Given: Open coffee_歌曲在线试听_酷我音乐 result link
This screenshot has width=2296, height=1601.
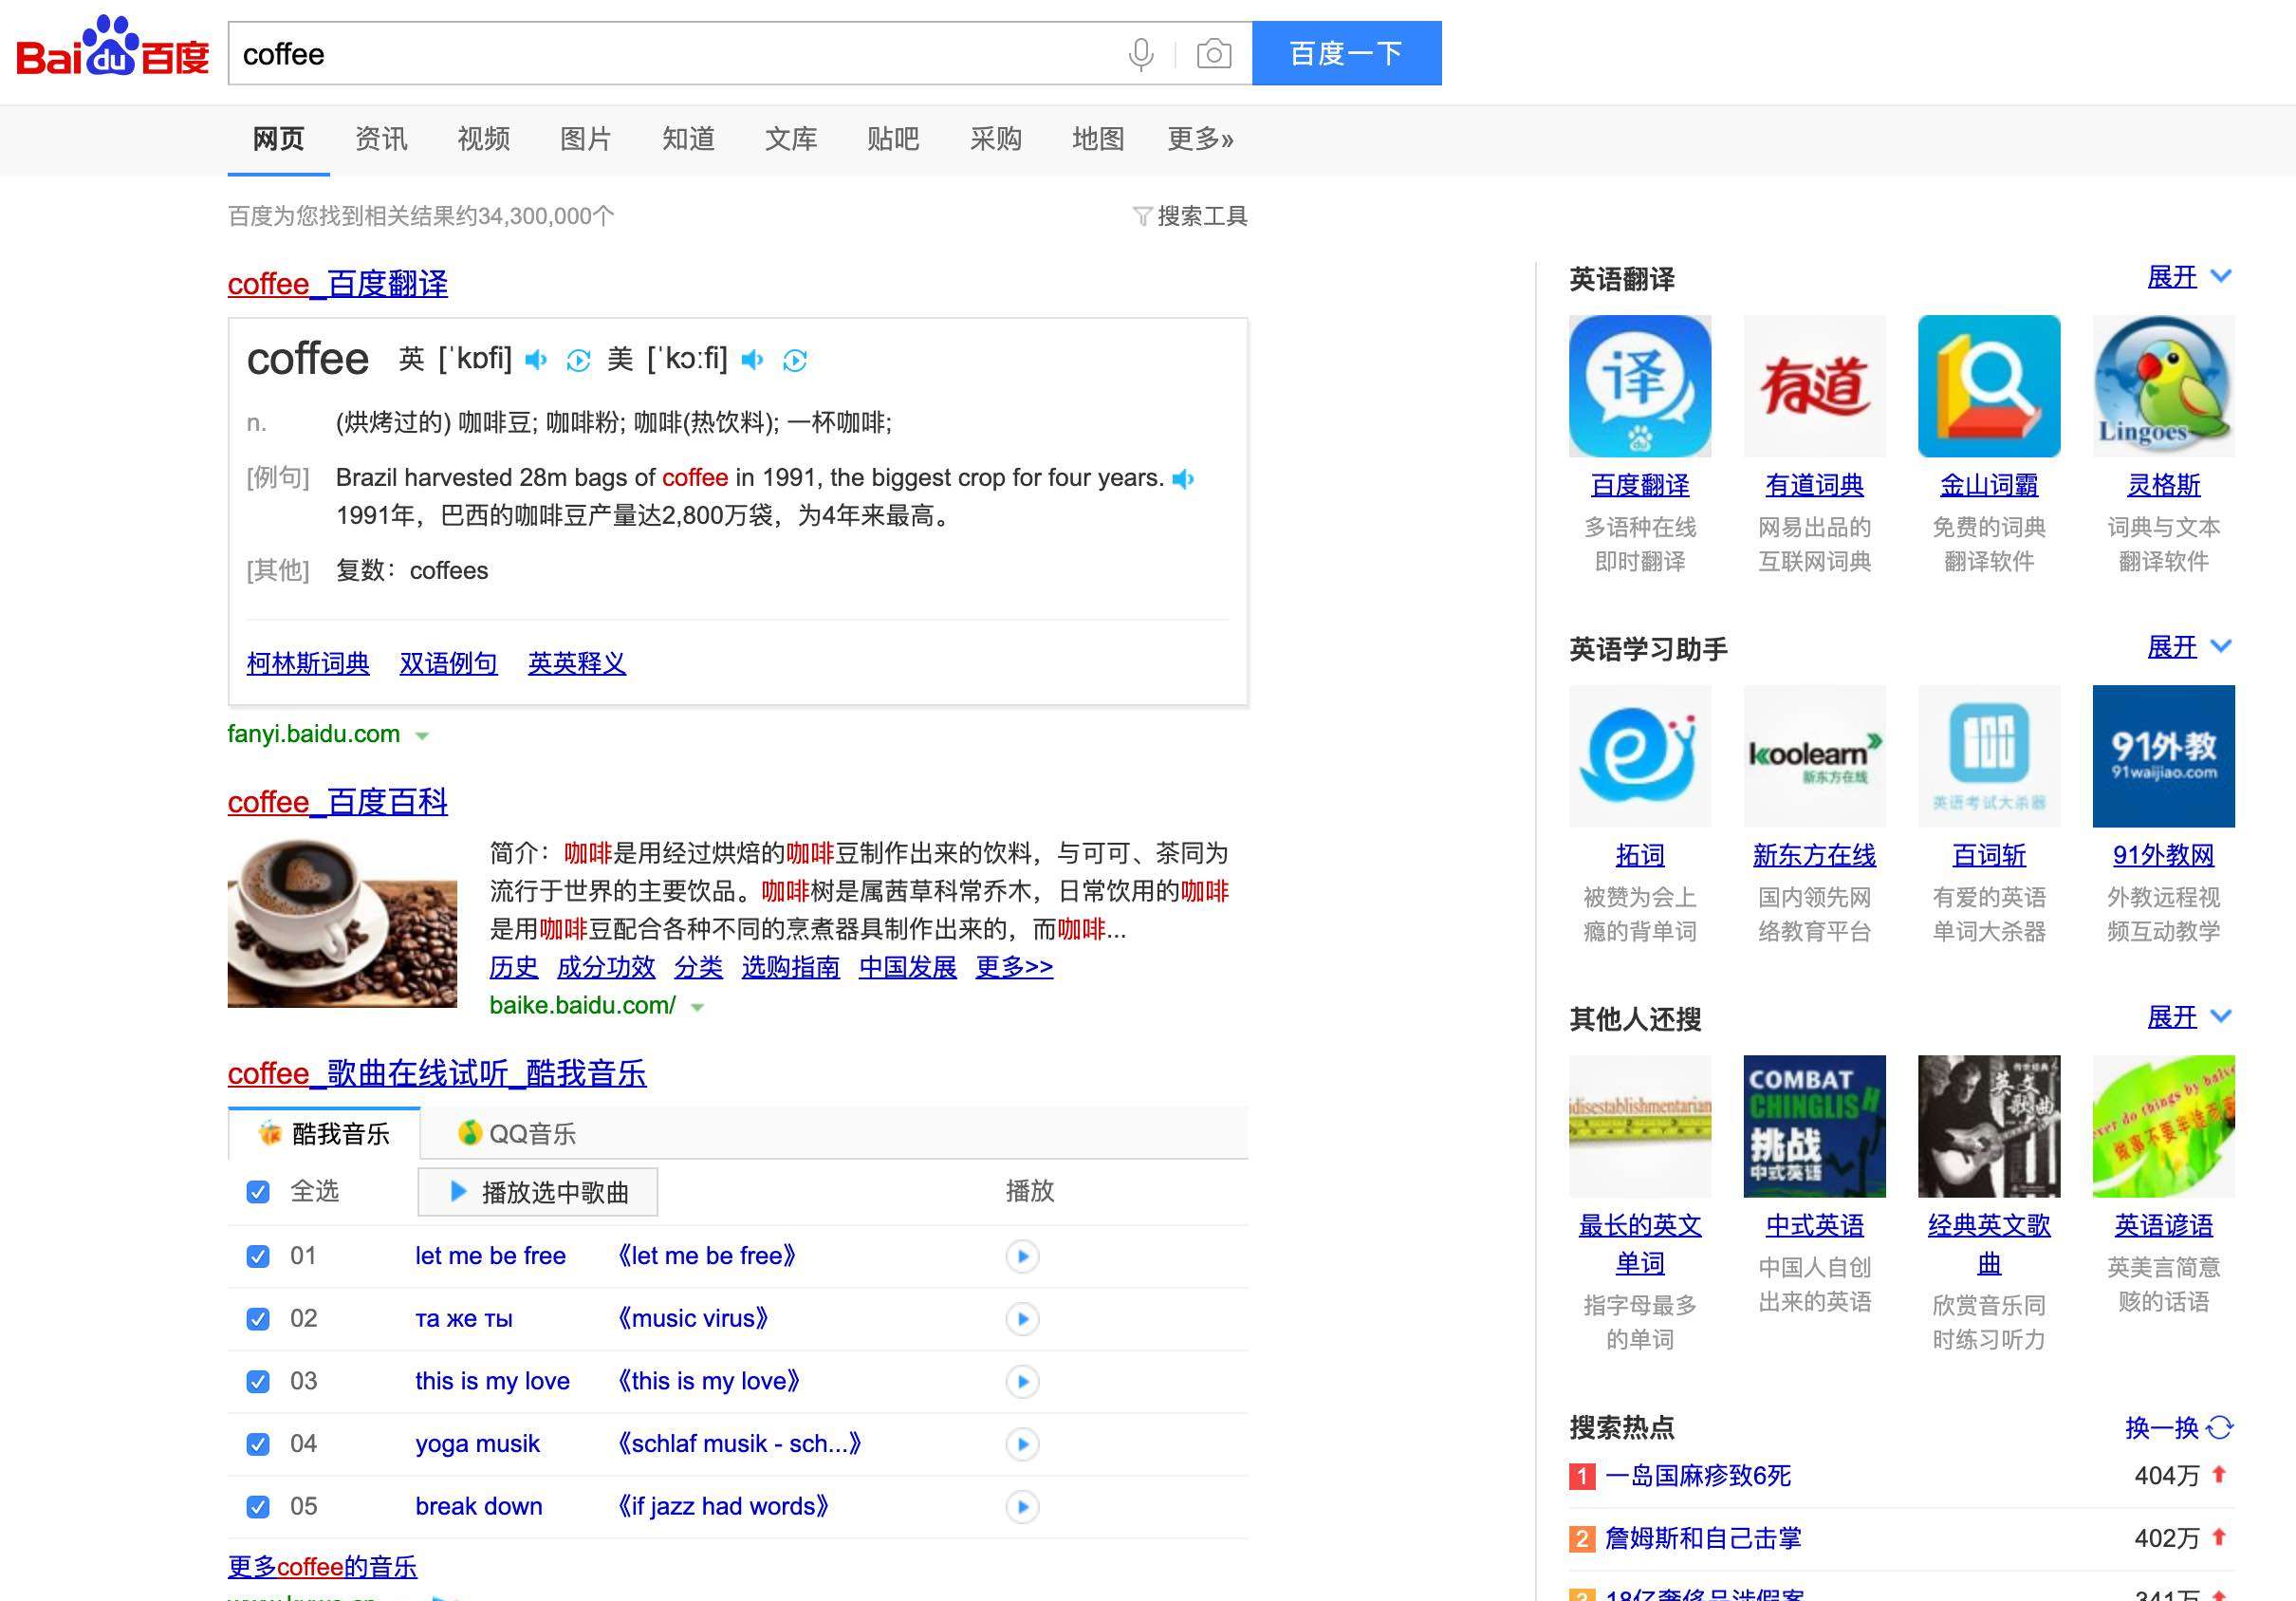Looking at the screenshot, I should (x=437, y=1074).
